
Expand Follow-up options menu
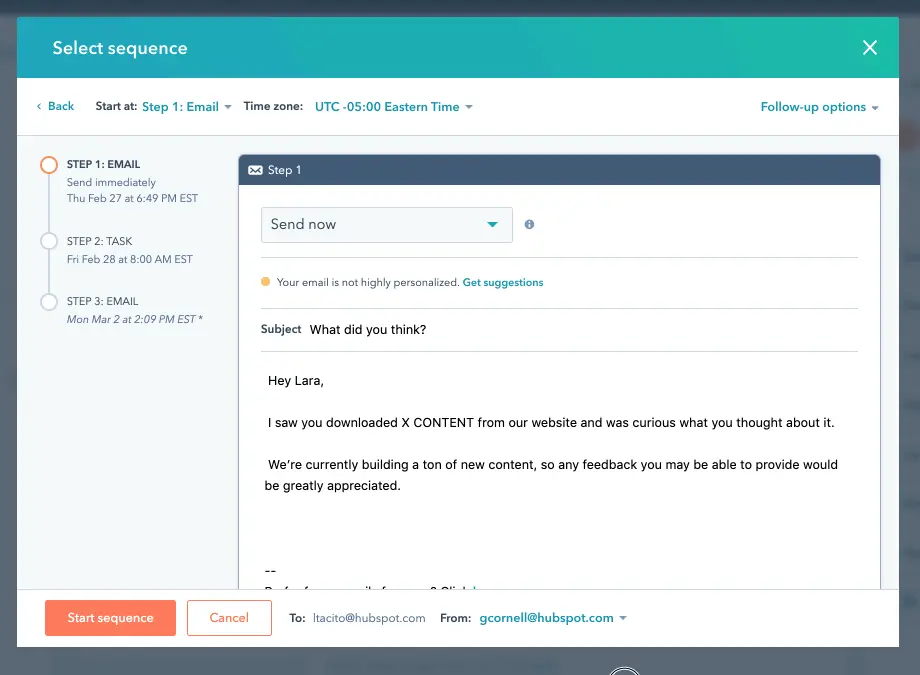click(x=819, y=107)
